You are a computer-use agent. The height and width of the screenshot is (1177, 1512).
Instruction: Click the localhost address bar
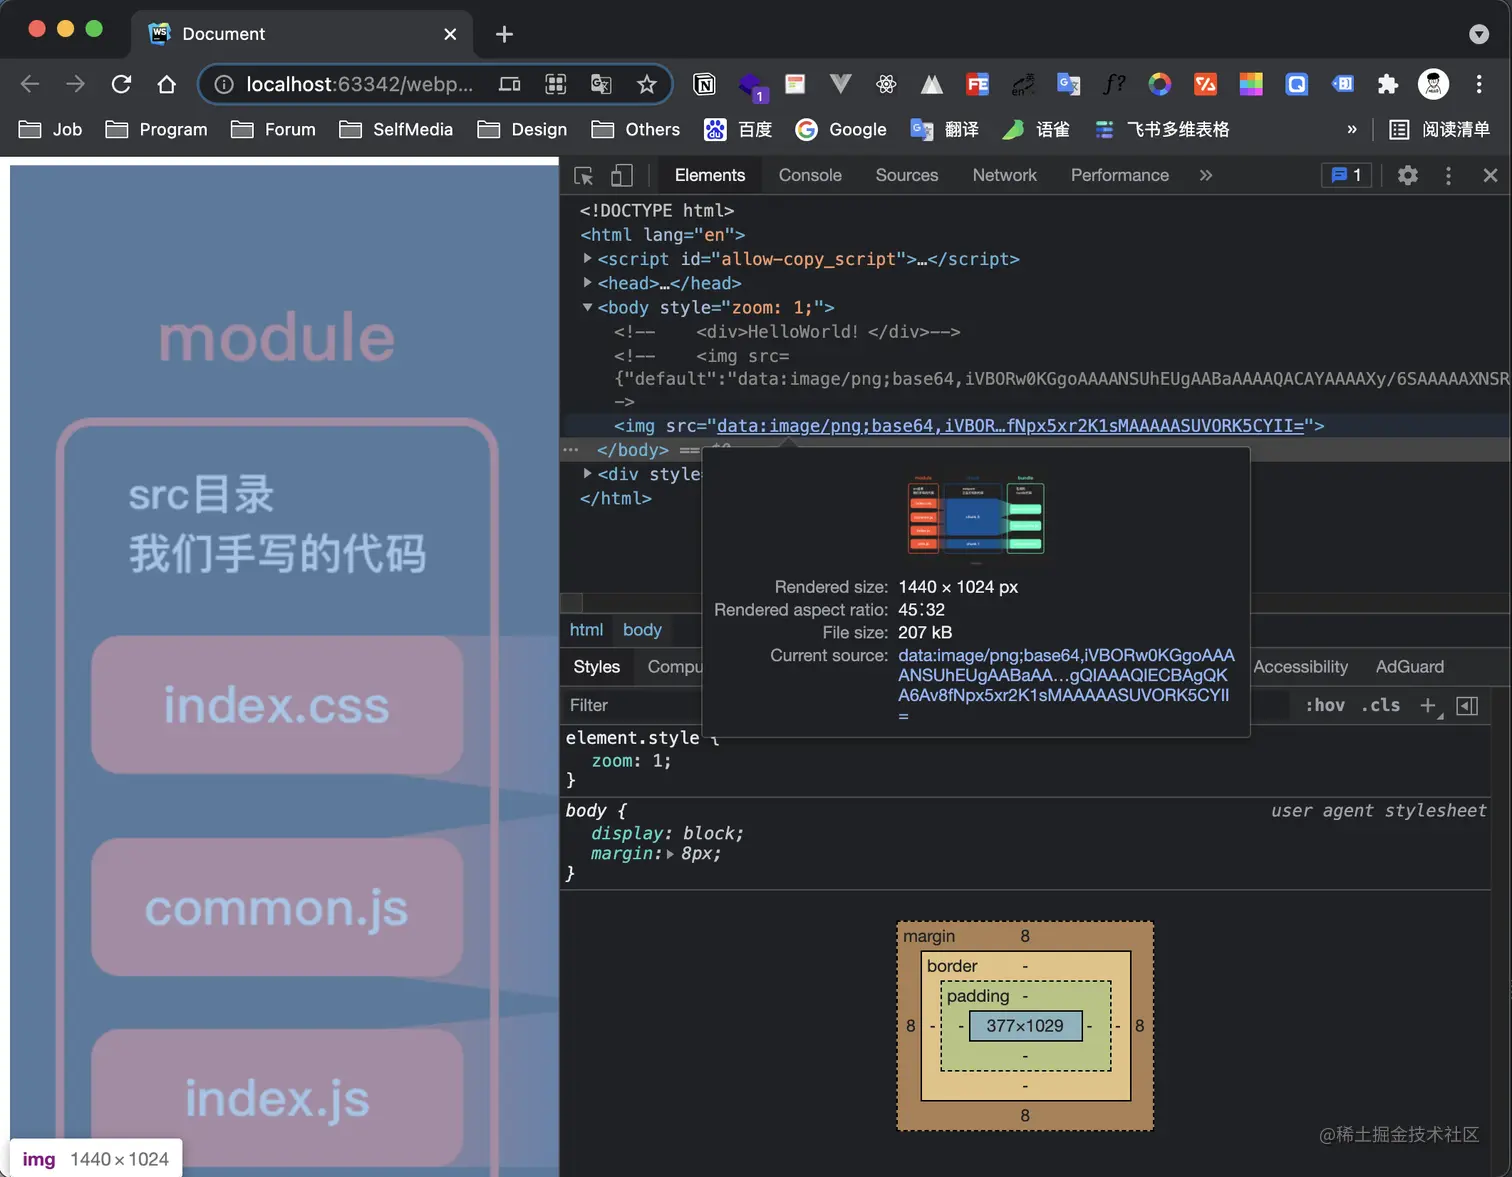[x=359, y=84]
